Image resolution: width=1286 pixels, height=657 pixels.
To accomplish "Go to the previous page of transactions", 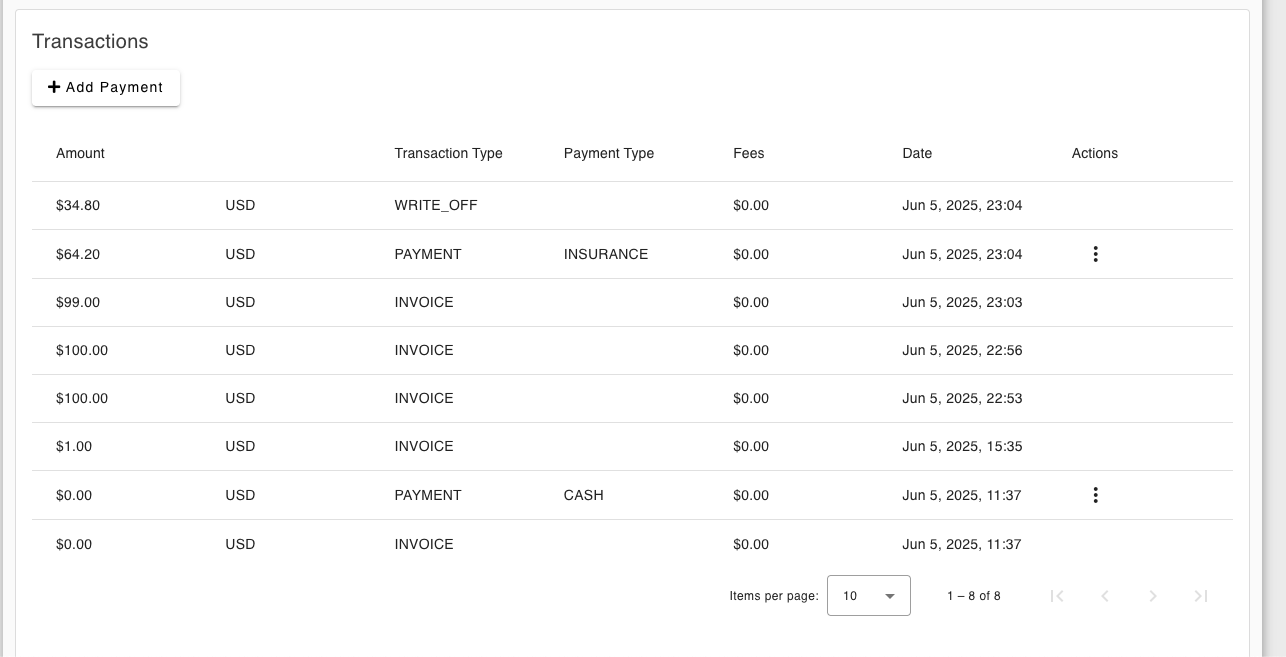I will coord(1105,595).
